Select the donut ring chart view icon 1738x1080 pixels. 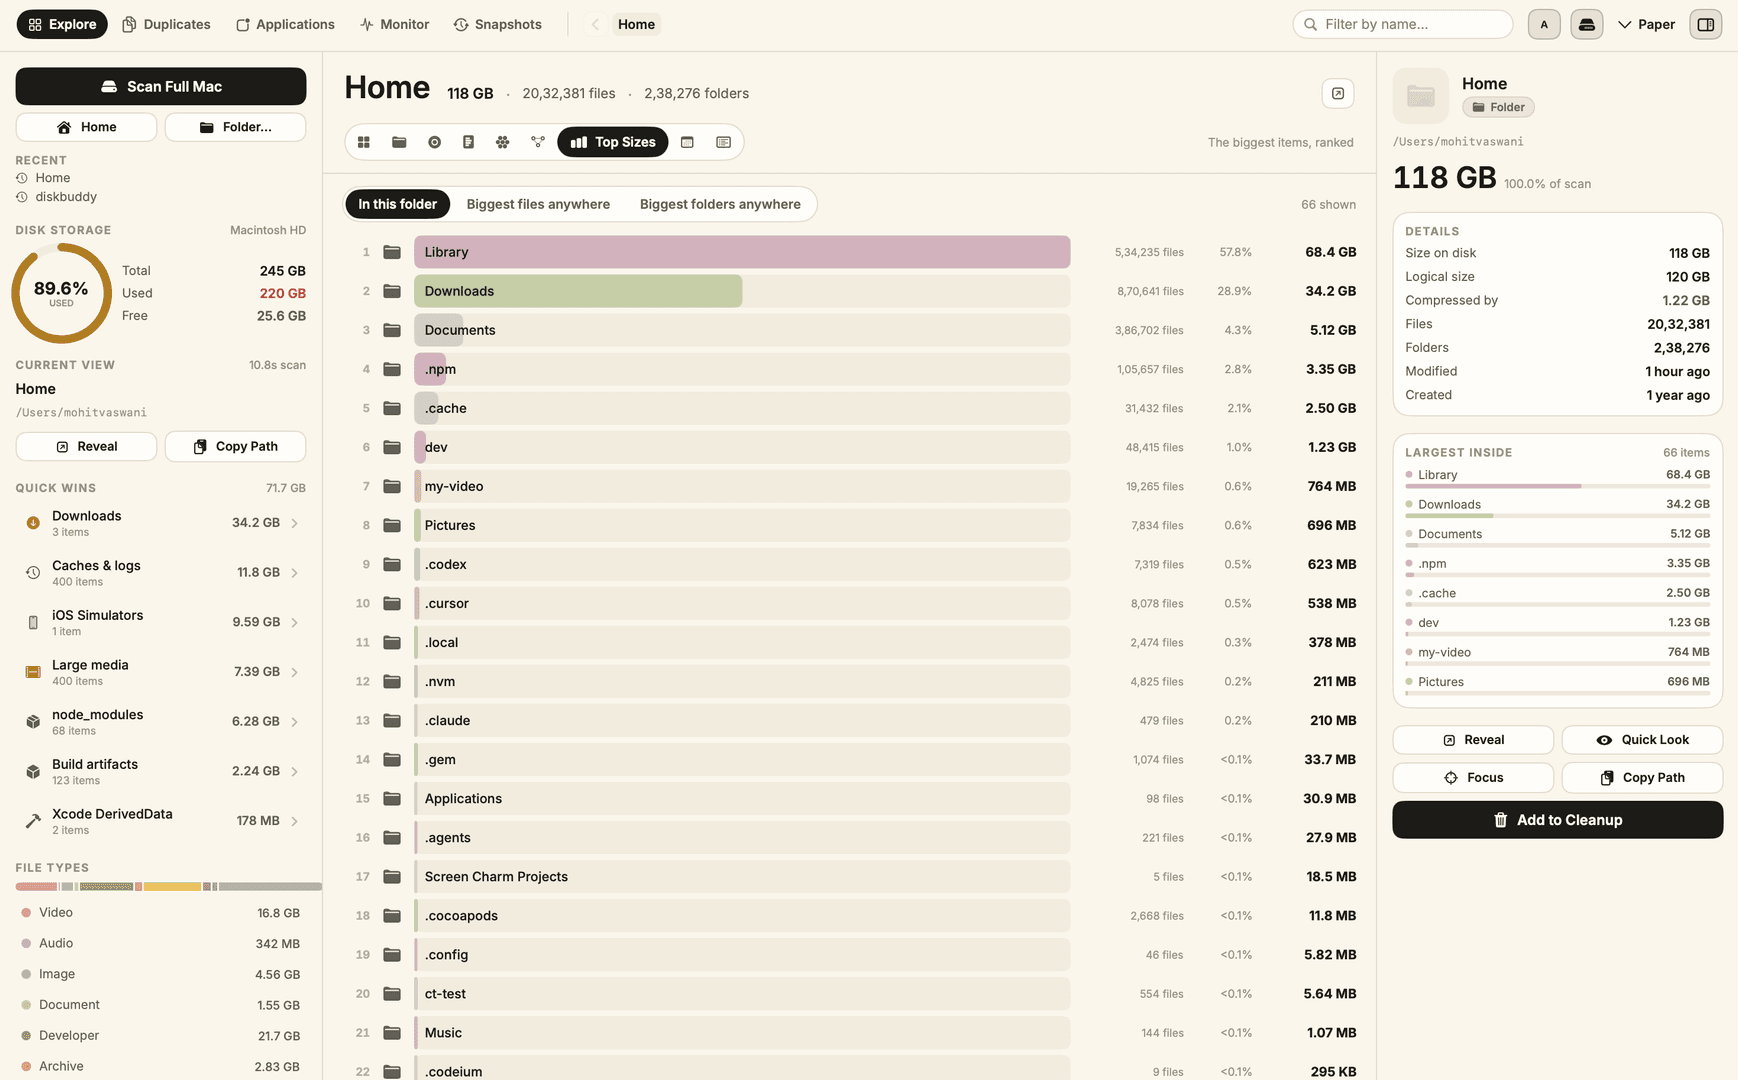click(x=434, y=142)
